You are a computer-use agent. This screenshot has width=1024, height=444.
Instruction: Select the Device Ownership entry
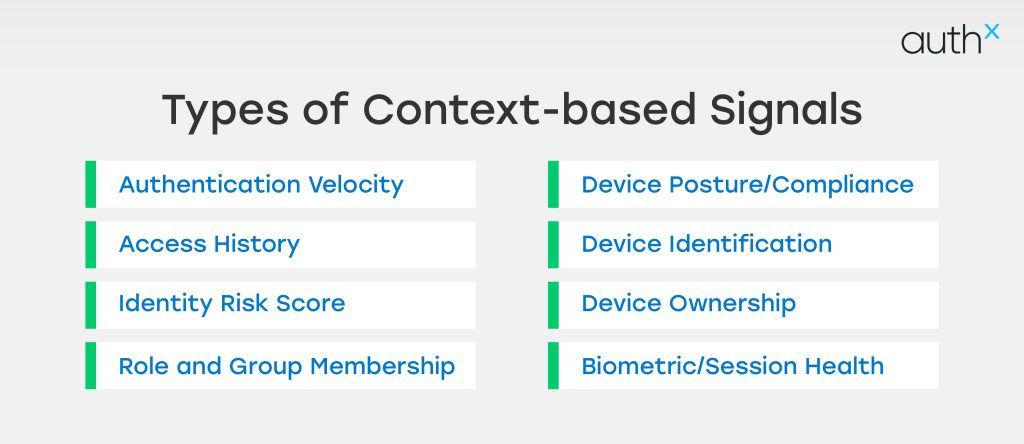pos(688,304)
